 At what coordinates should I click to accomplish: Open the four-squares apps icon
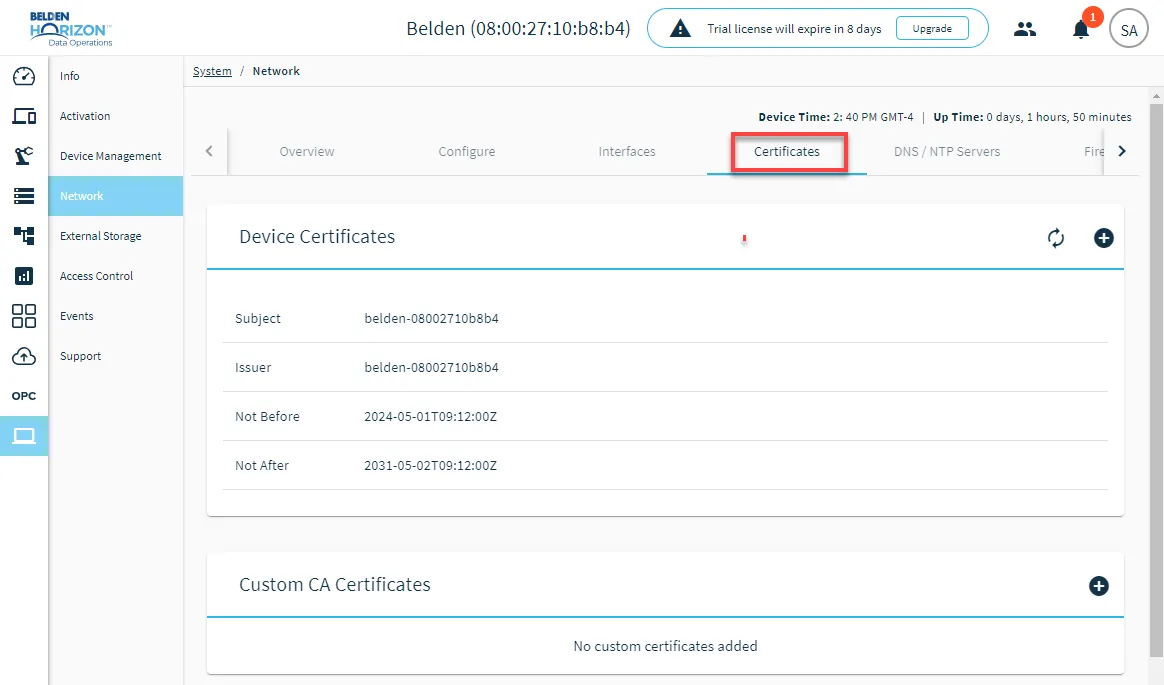(x=24, y=316)
